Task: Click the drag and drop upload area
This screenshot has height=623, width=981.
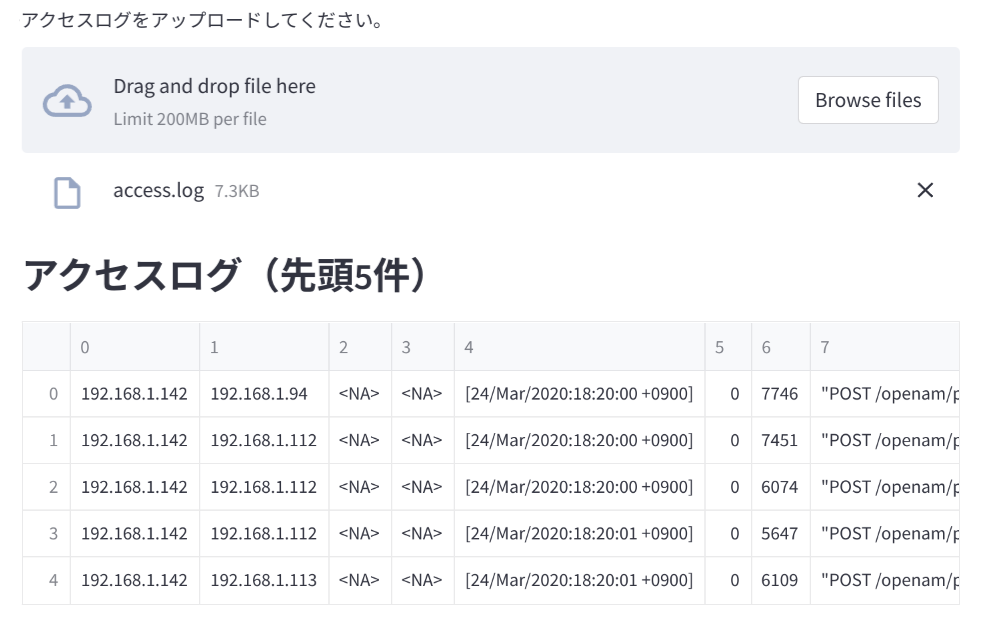Action: click(400, 100)
